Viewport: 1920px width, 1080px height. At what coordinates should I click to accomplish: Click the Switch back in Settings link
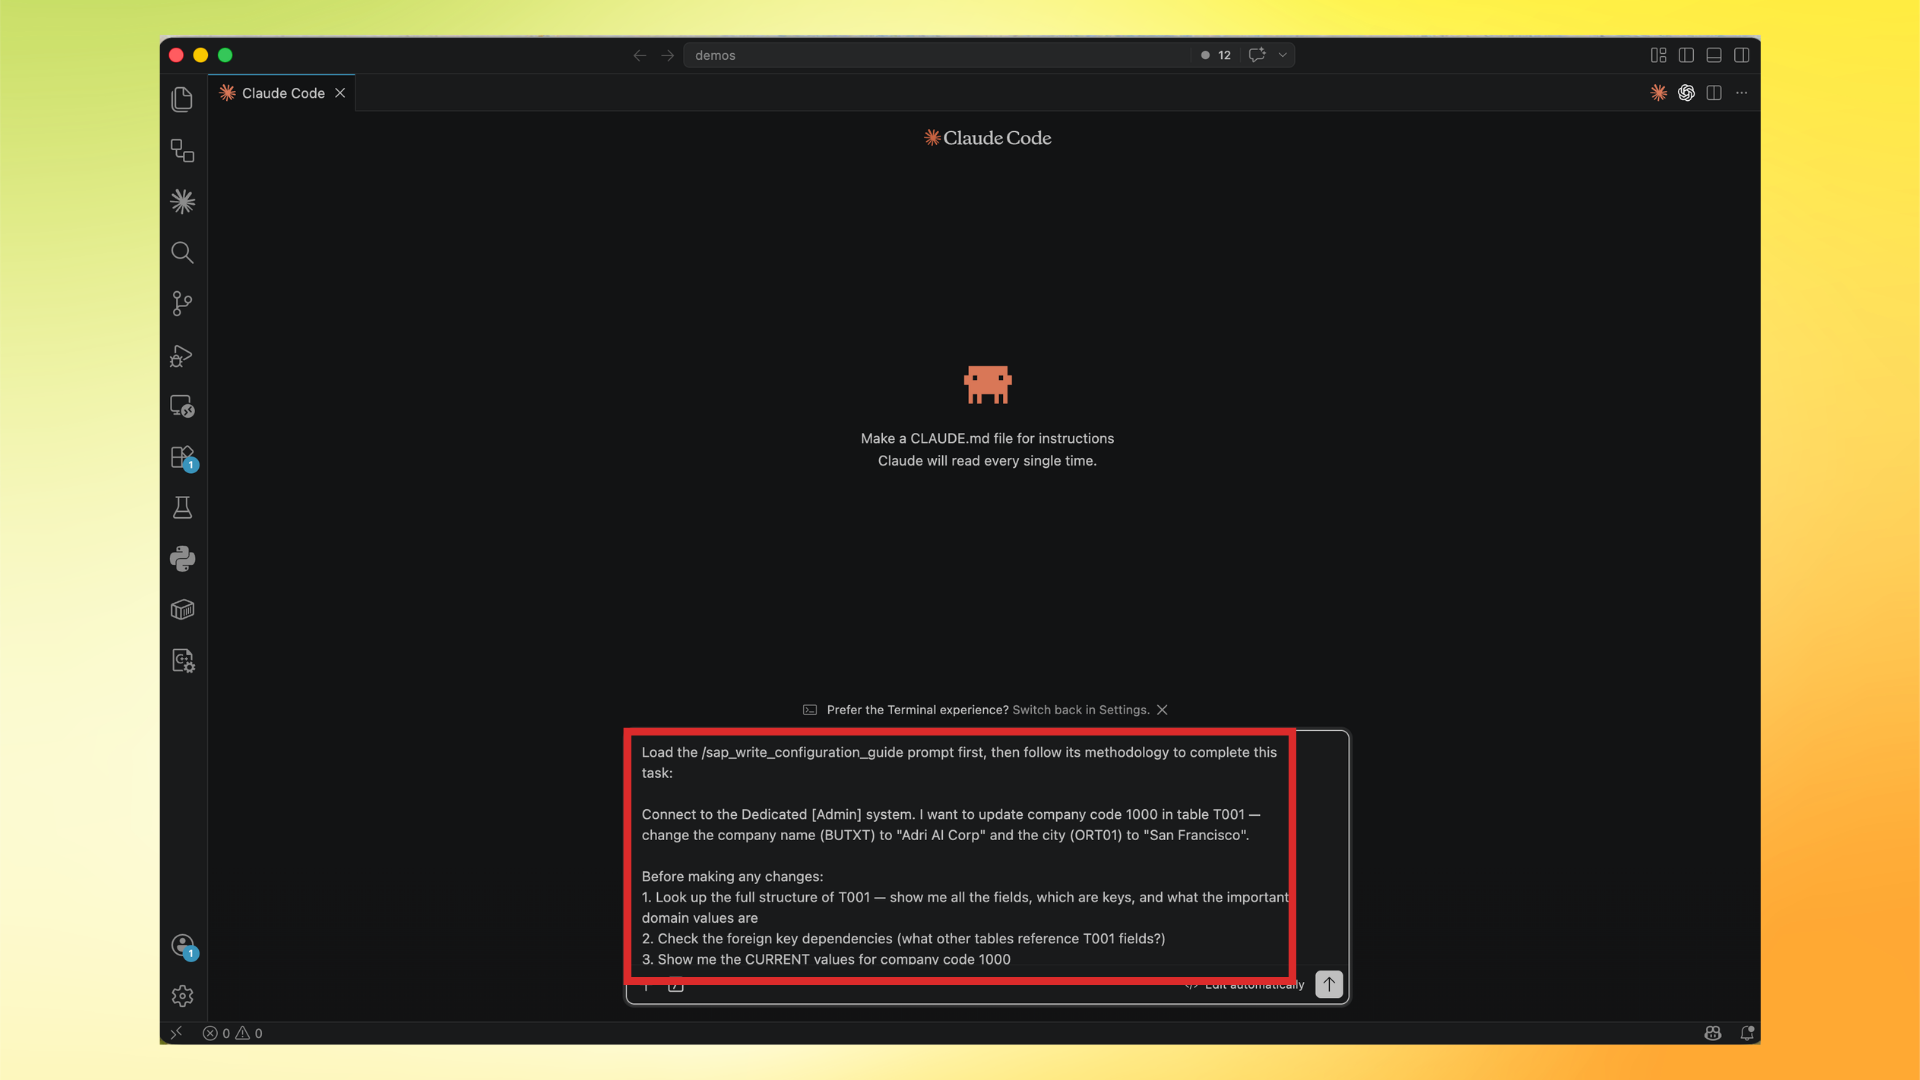click(x=1081, y=710)
